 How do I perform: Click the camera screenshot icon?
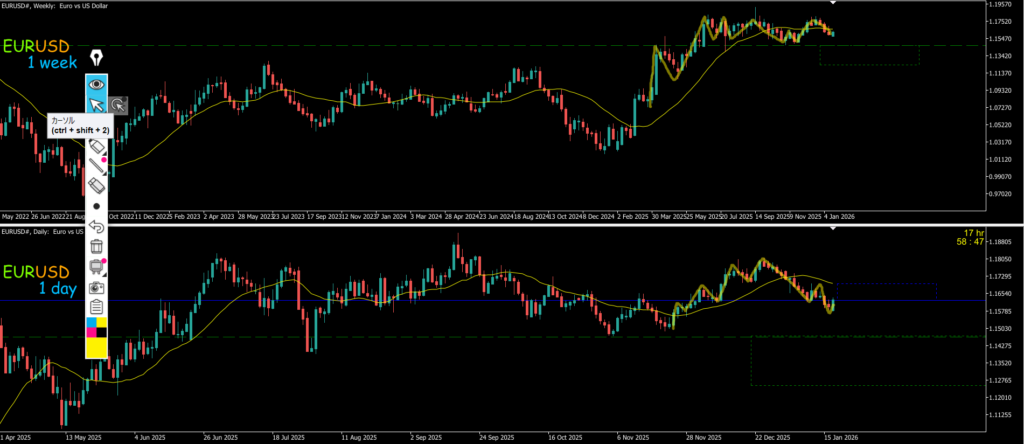pyautogui.click(x=97, y=287)
